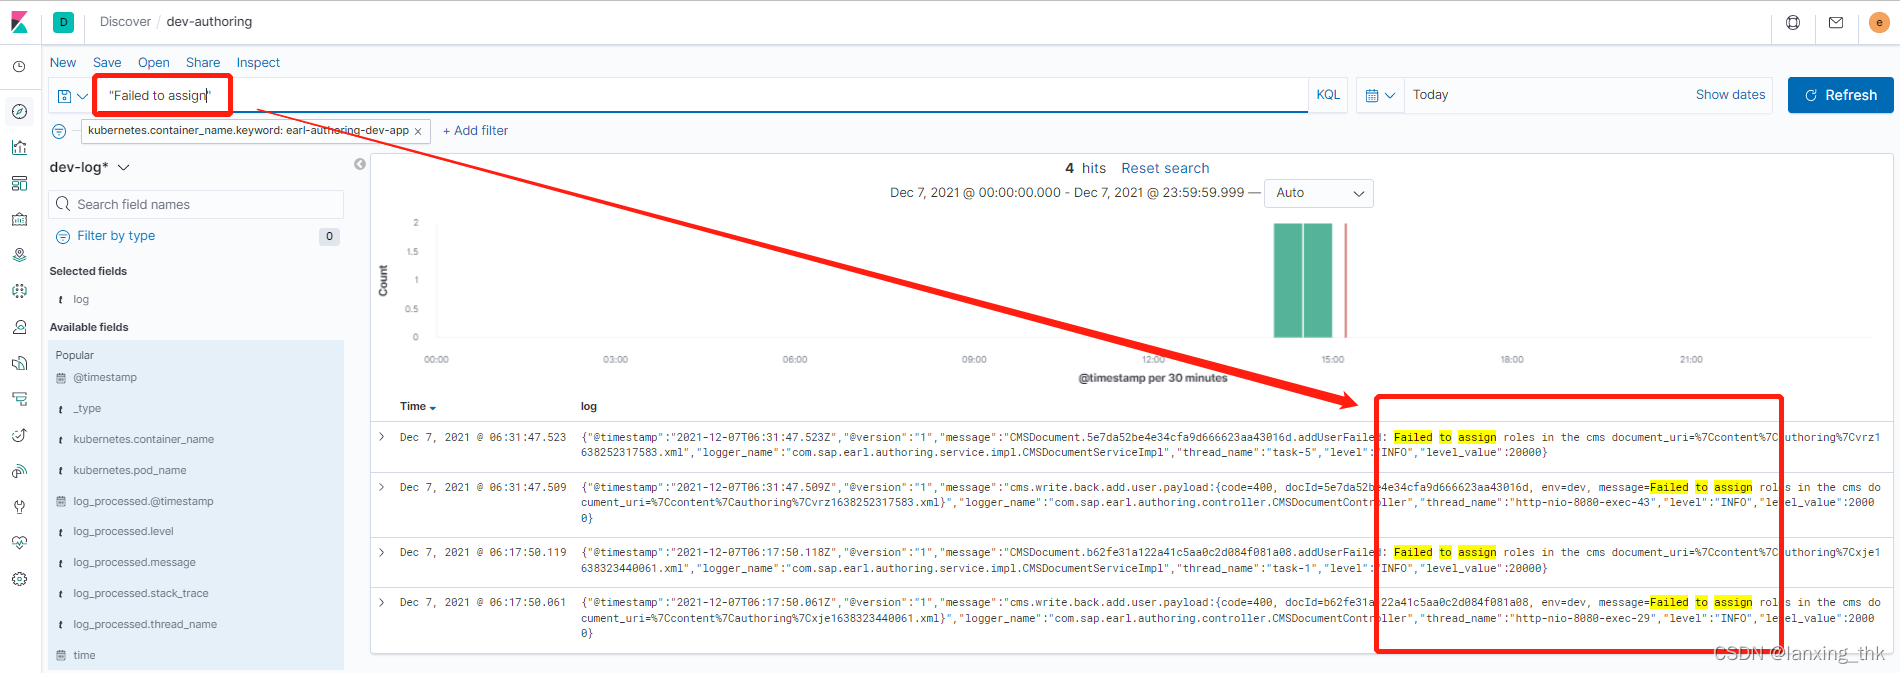This screenshot has height=673, width=1900.
Task: Click Reset search link
Action: pos(1165,168)
